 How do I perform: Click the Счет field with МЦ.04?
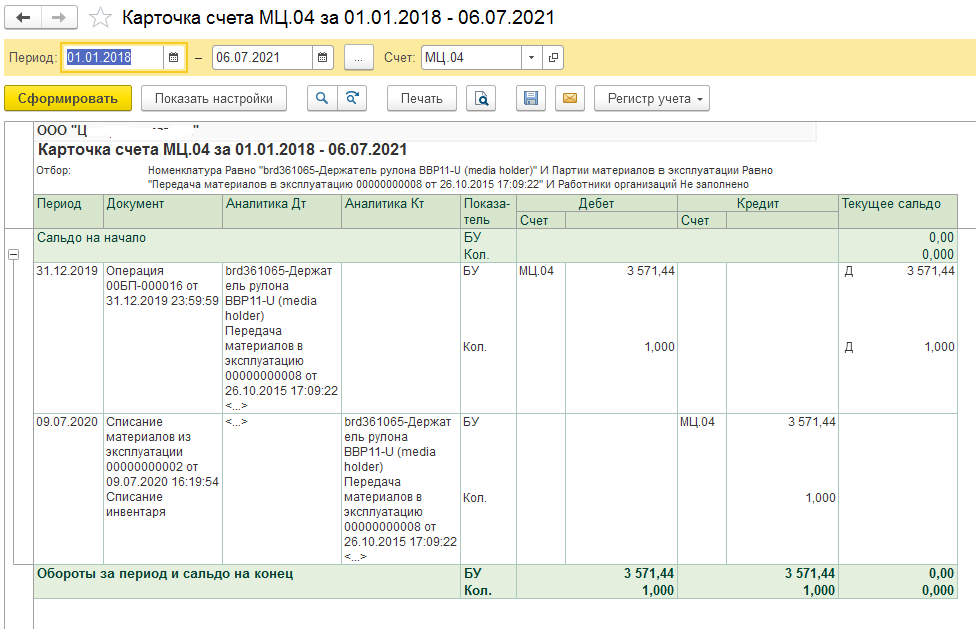tap(471, 57)
